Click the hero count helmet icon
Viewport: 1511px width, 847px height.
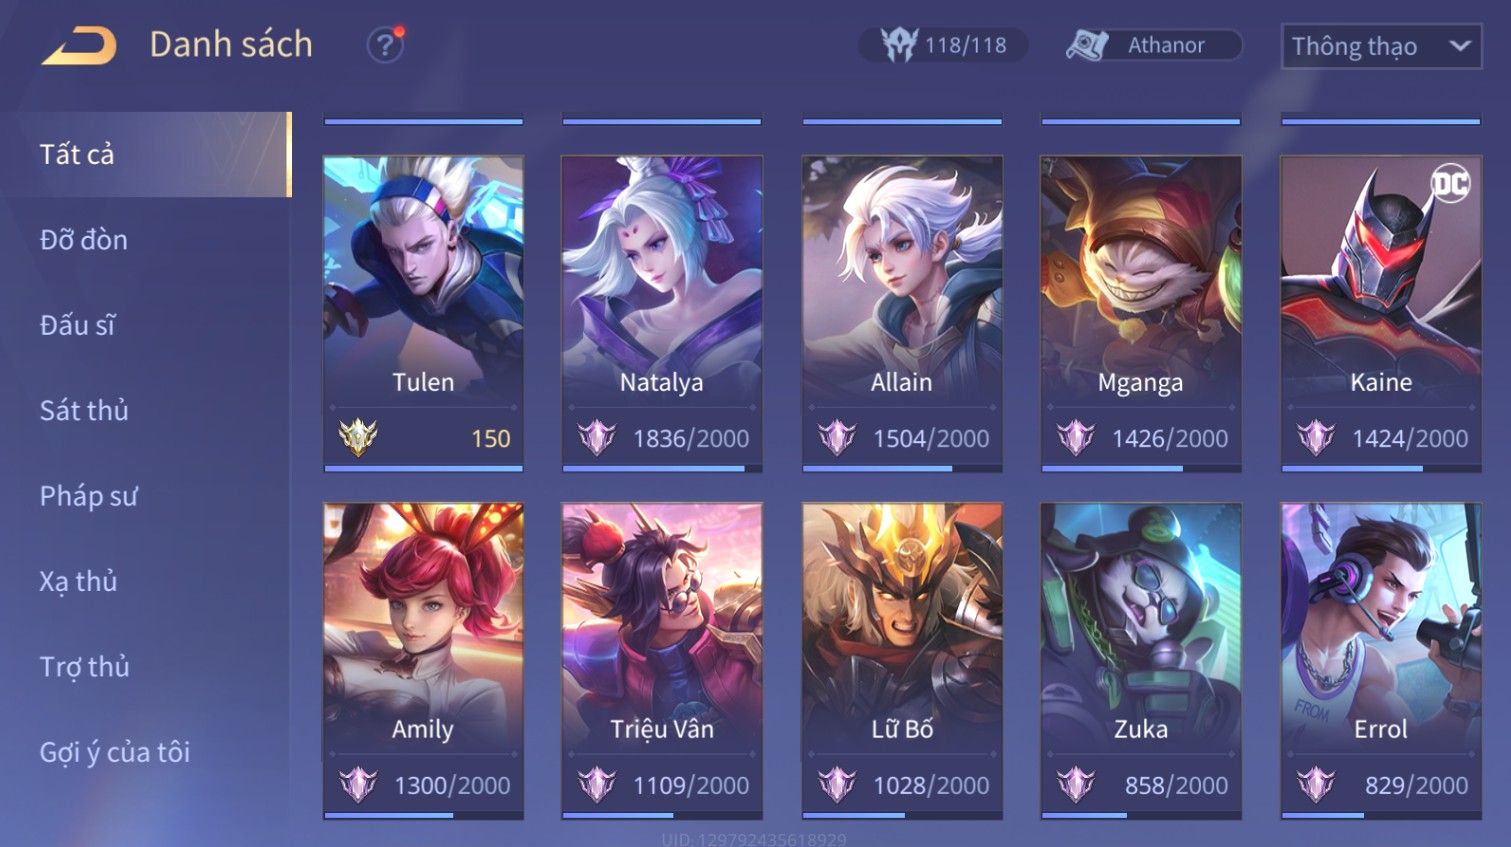(x=898, y=45)
